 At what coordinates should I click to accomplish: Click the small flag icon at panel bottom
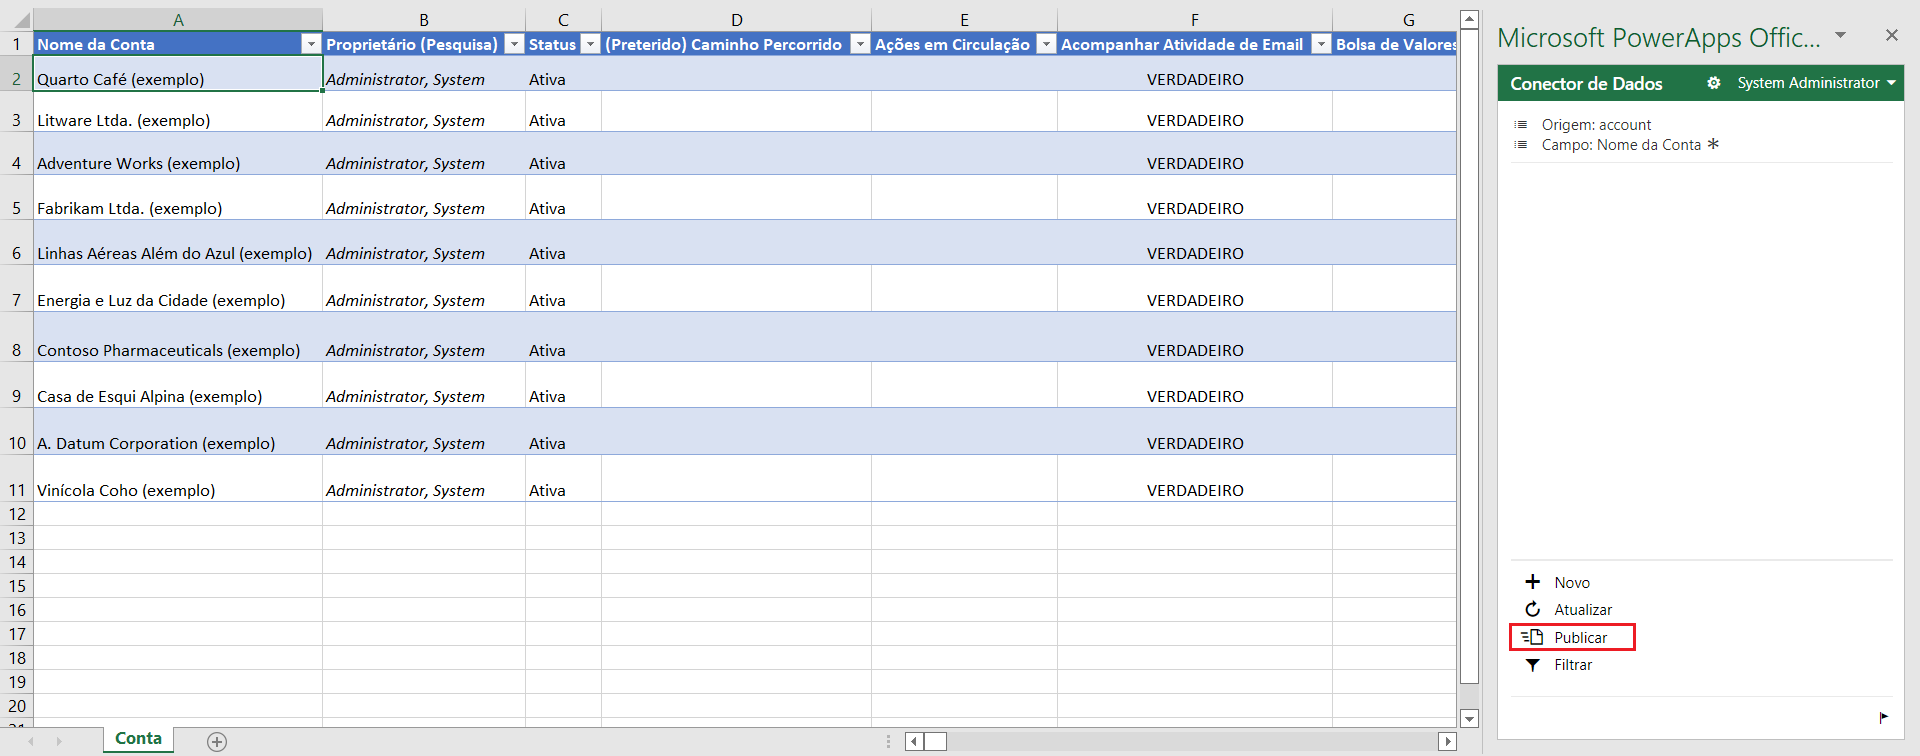(x=1883, y=717)
